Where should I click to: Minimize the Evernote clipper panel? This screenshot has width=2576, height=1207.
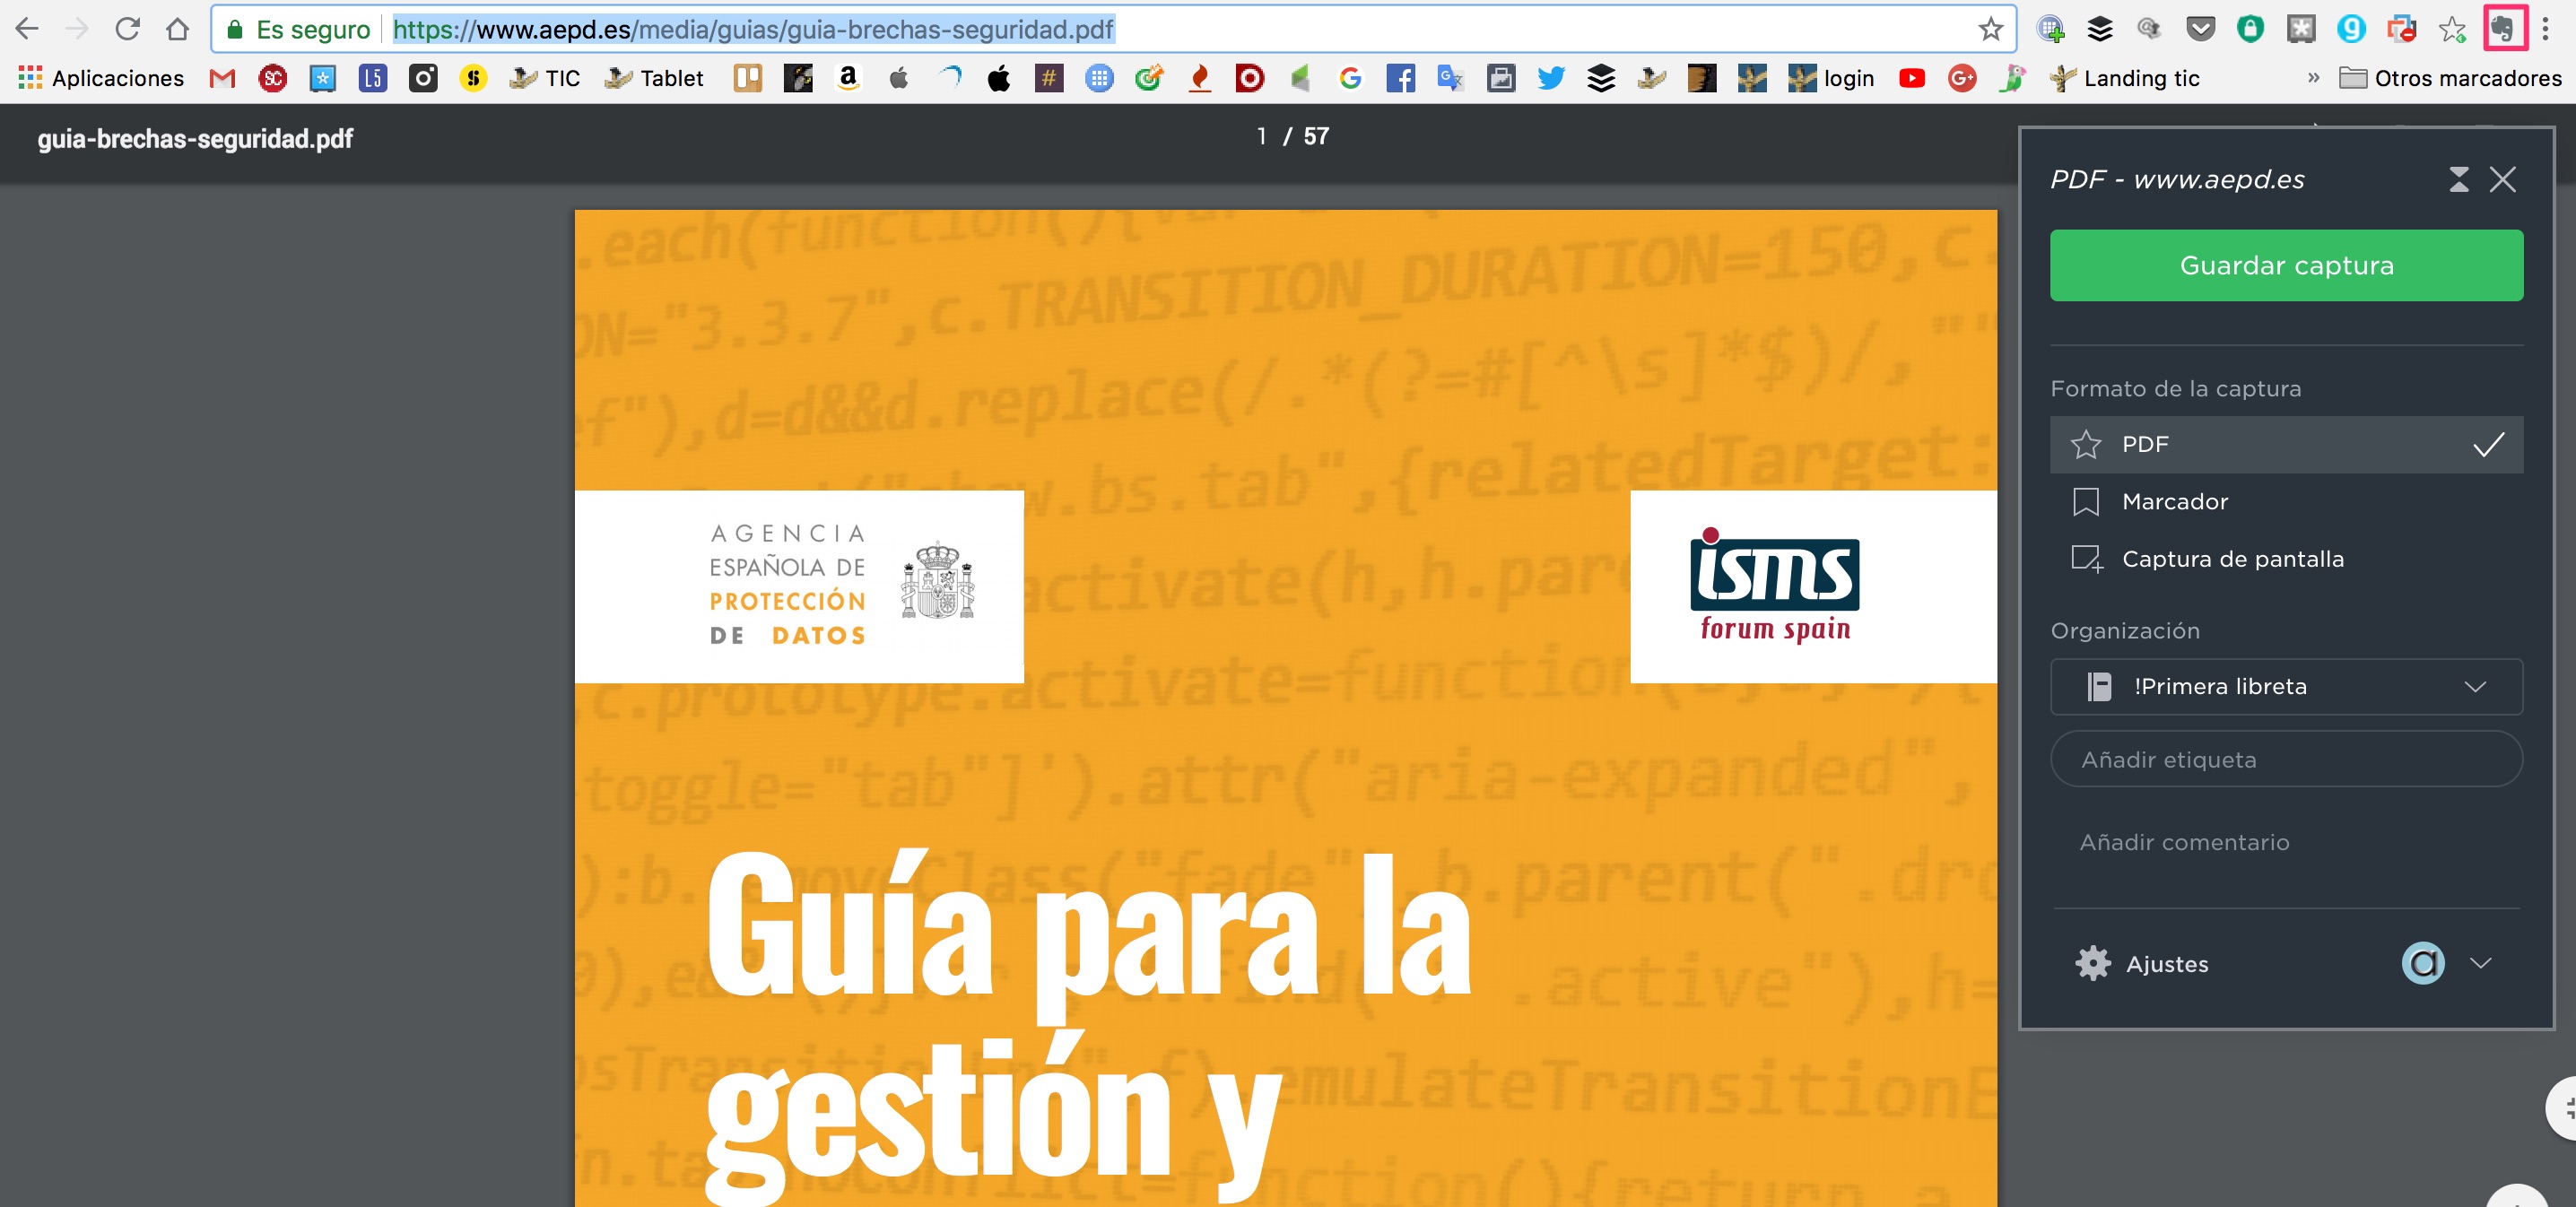coord(2458,179)
